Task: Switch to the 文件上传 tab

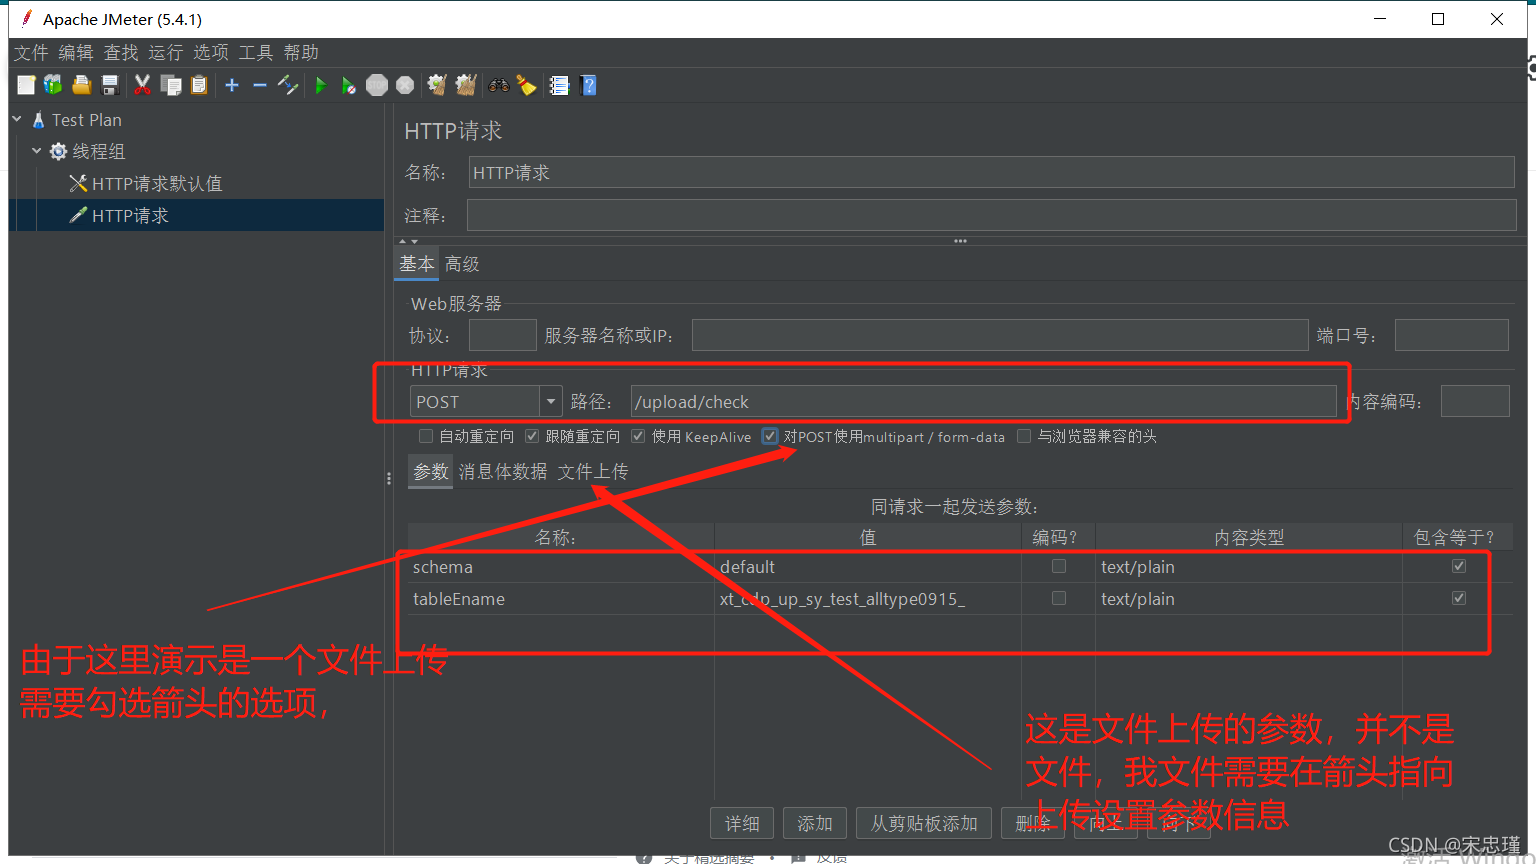Action: click(x=593, y=471)
